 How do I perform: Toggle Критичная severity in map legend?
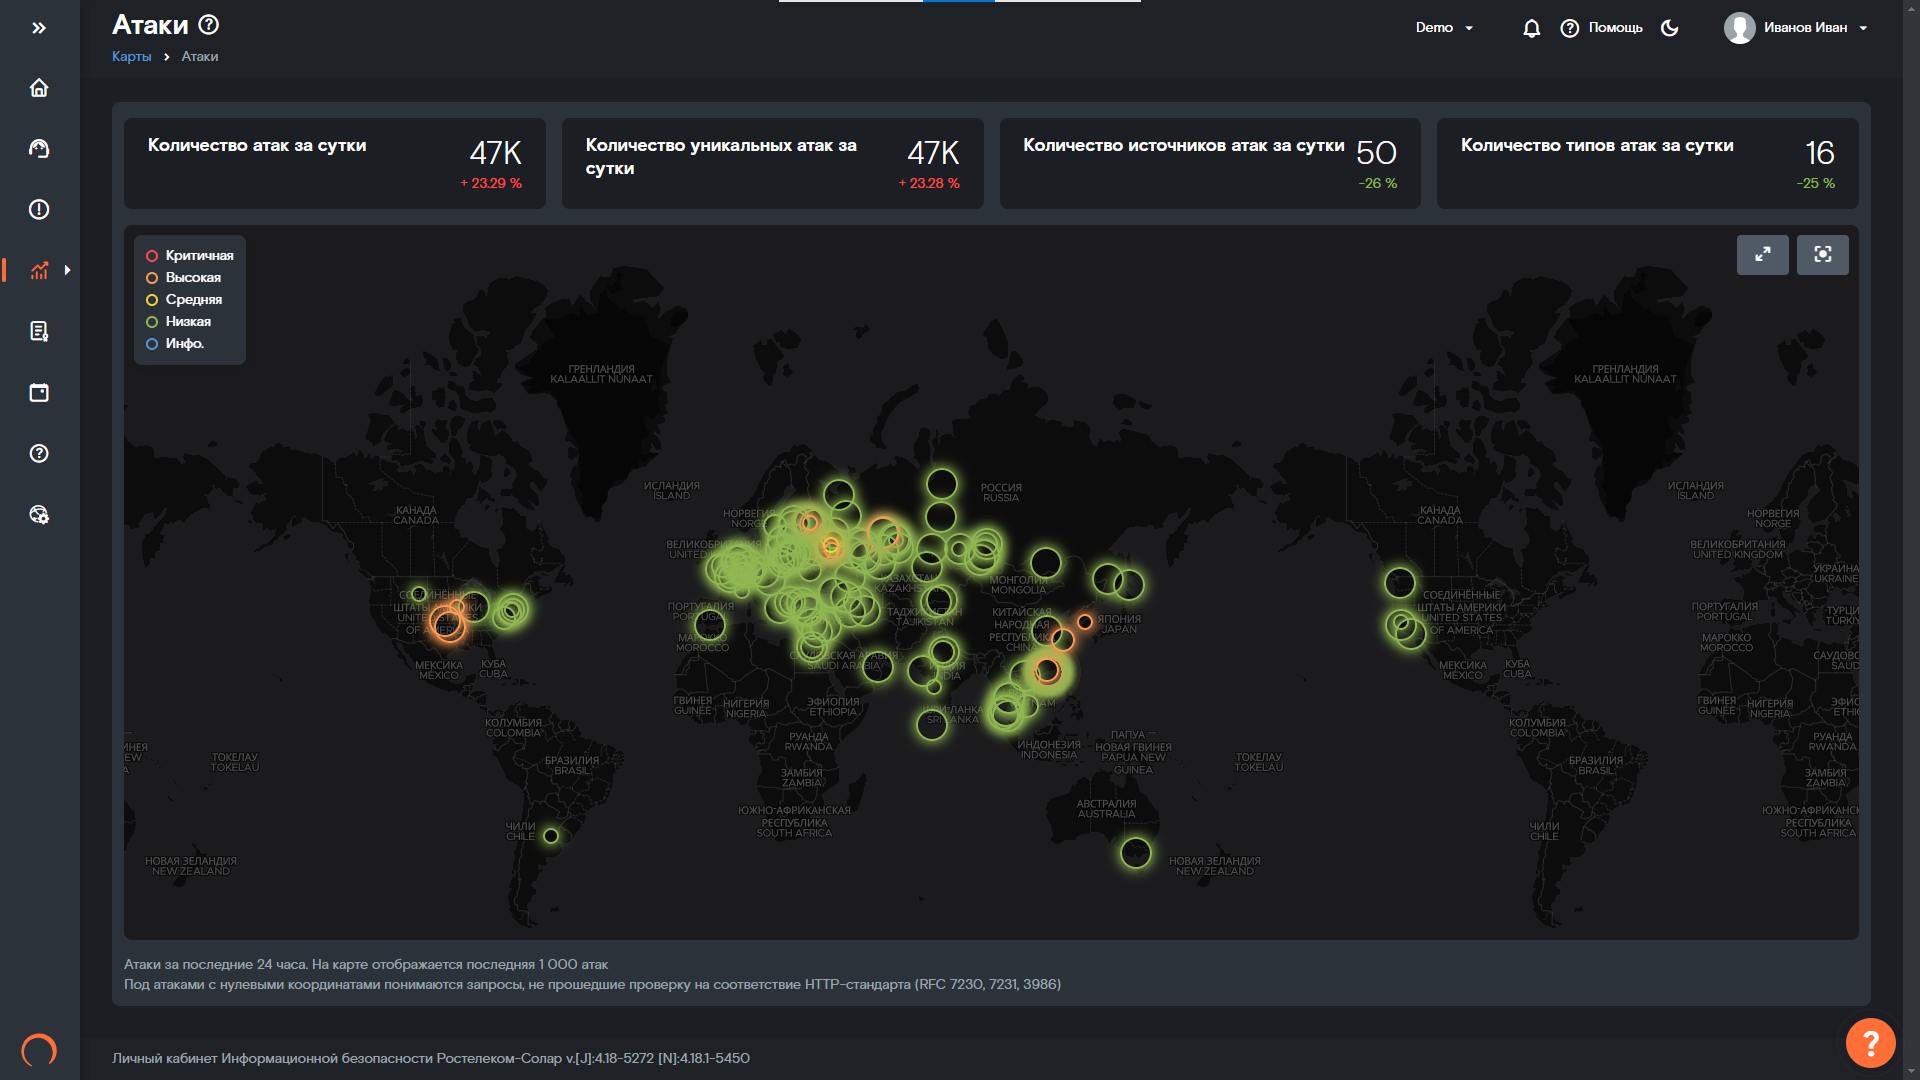190,256
